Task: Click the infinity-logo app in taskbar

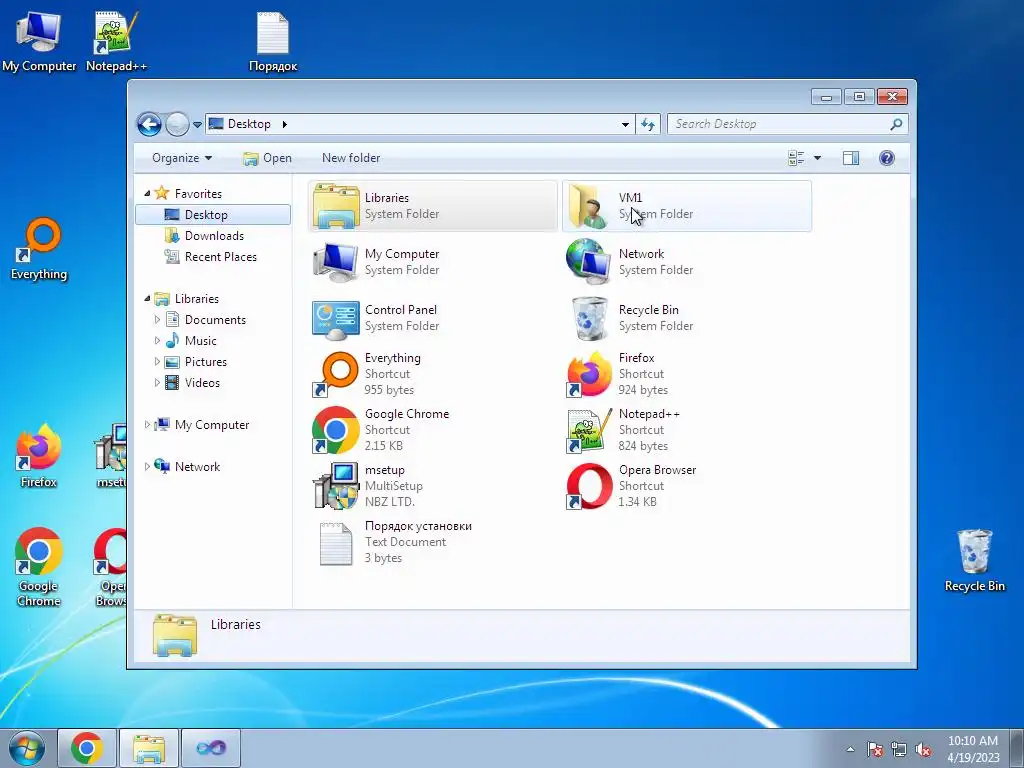Action: (211, 748)
